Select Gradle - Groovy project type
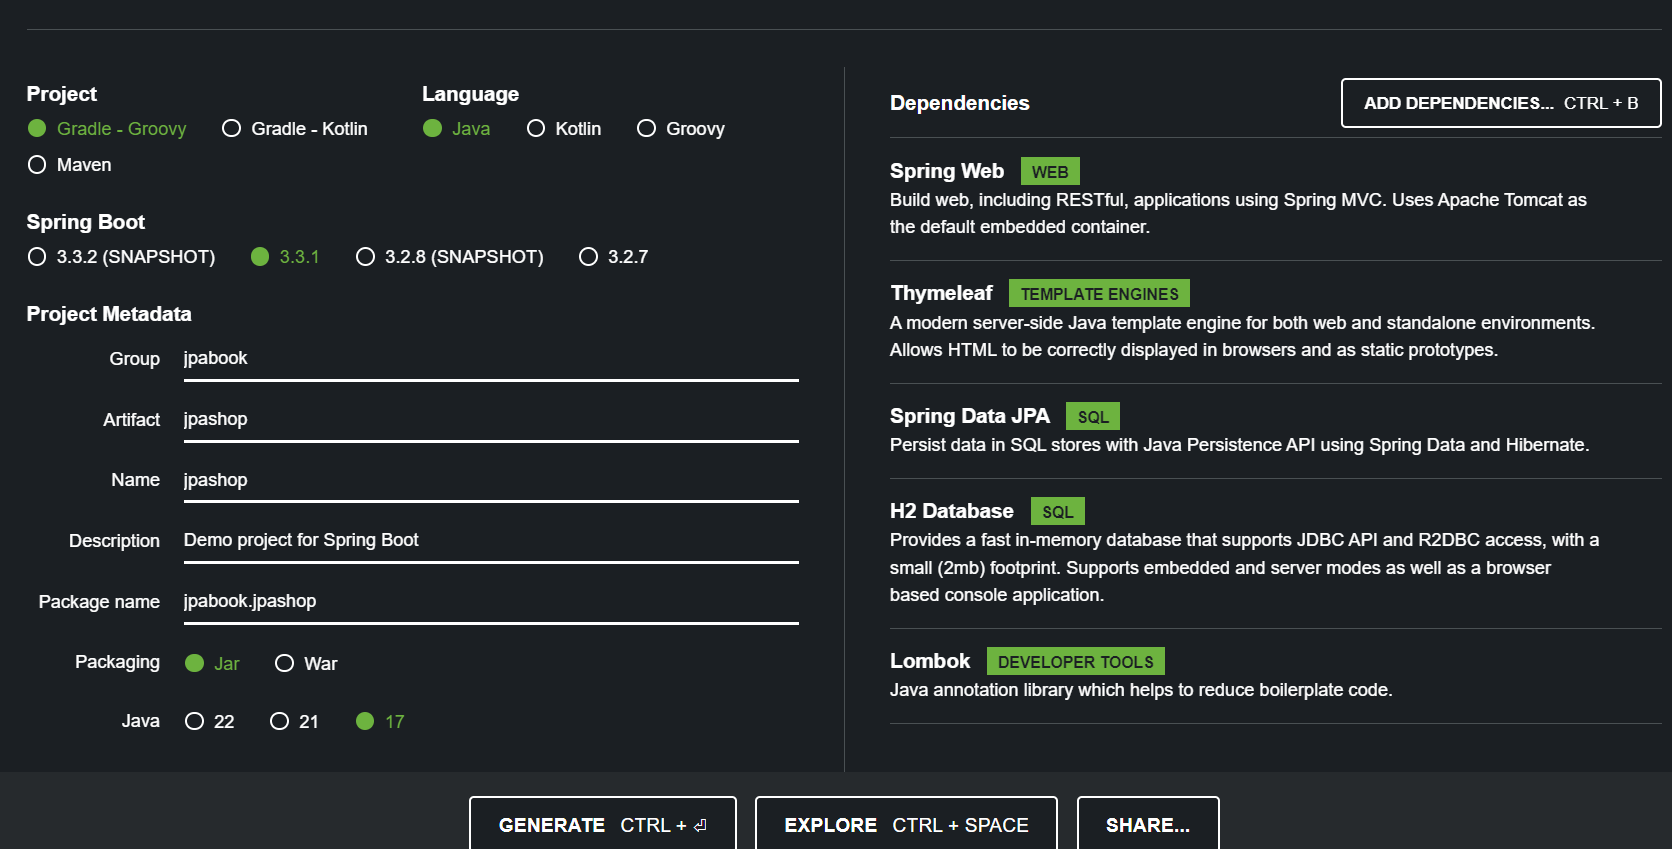The height and width of the screenshot is (849, 1672). pyautogui.click(x=107, y=129)
